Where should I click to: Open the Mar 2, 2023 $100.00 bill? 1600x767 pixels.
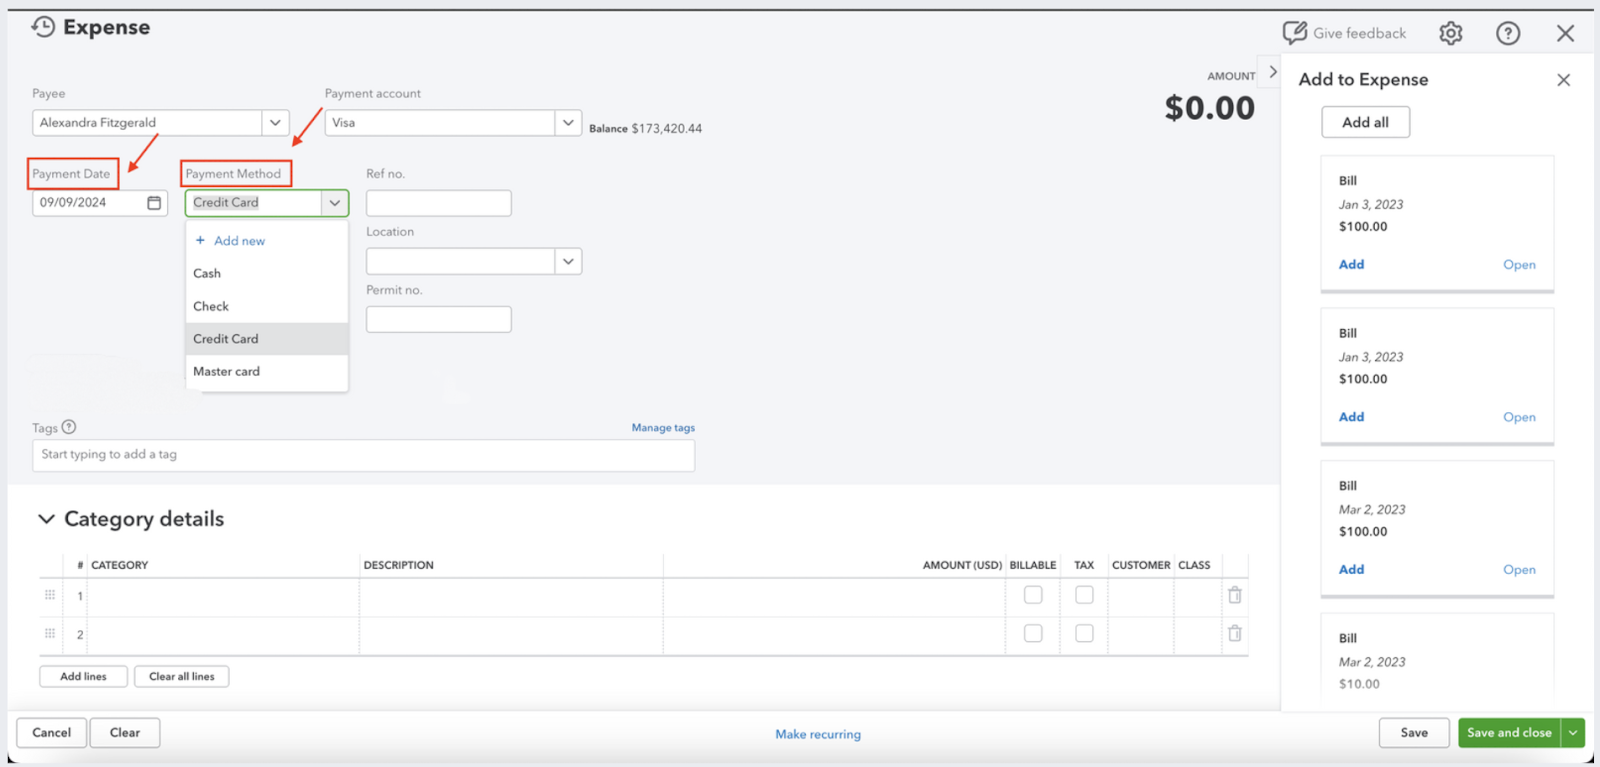click(1519, 569)
